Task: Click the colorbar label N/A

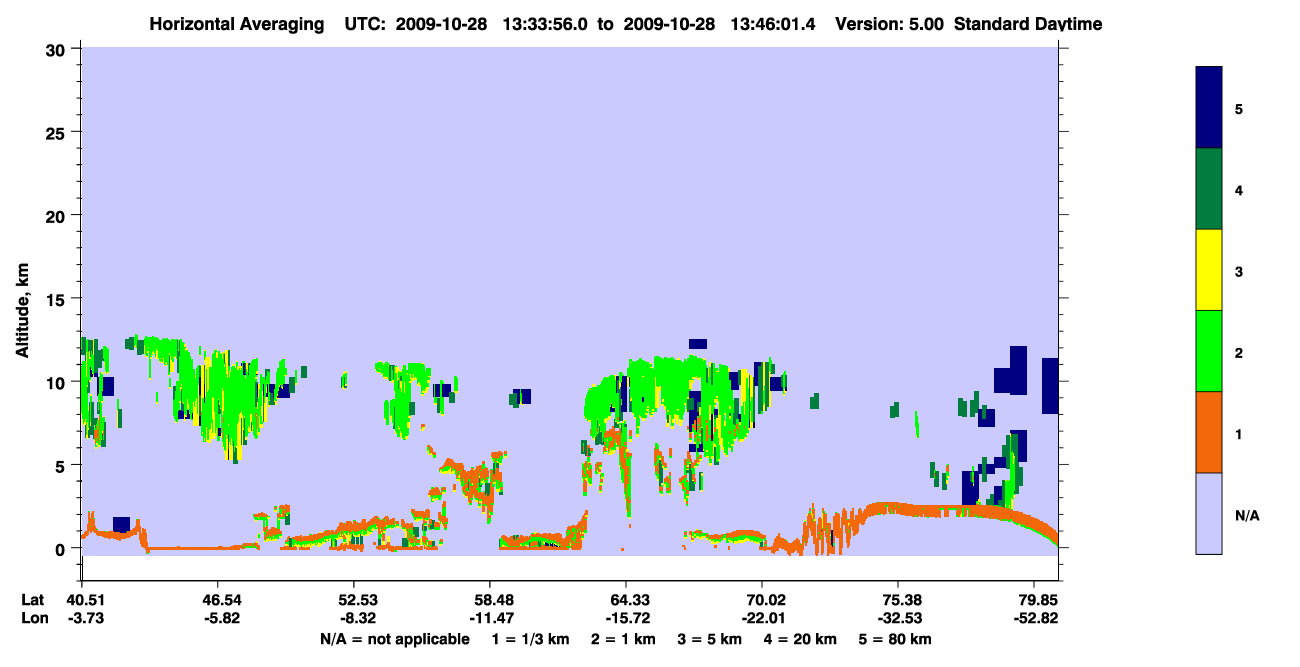Action: 1246,516
